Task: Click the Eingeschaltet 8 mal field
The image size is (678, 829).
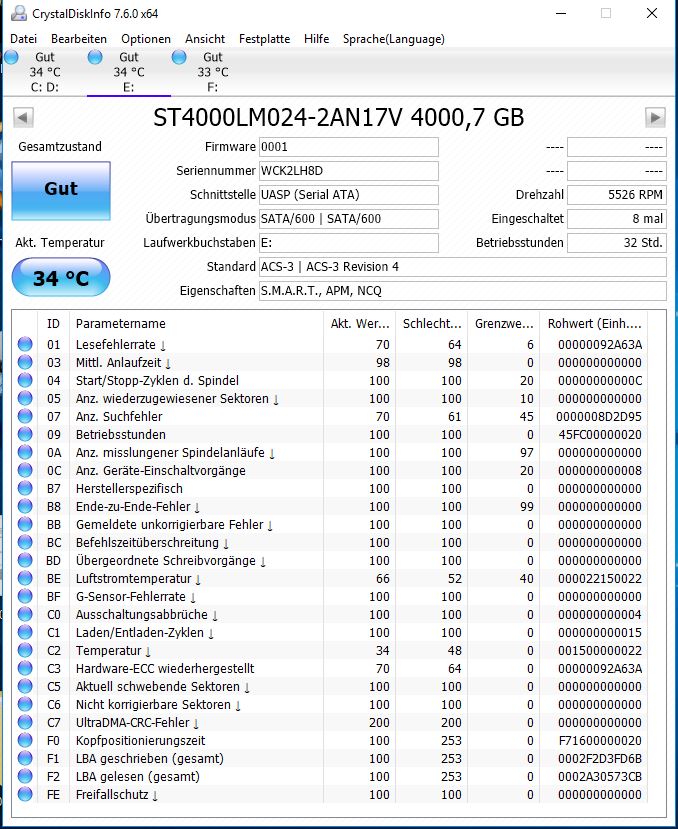Action: pos(617,218)
